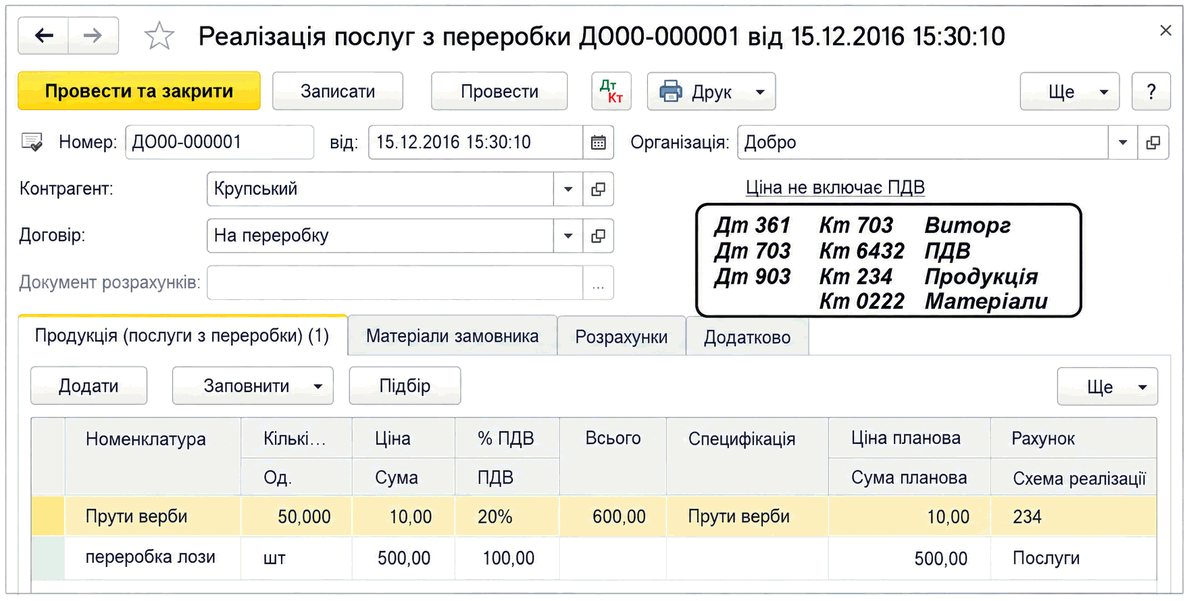Open the help question mark button

click(1150, 92)
